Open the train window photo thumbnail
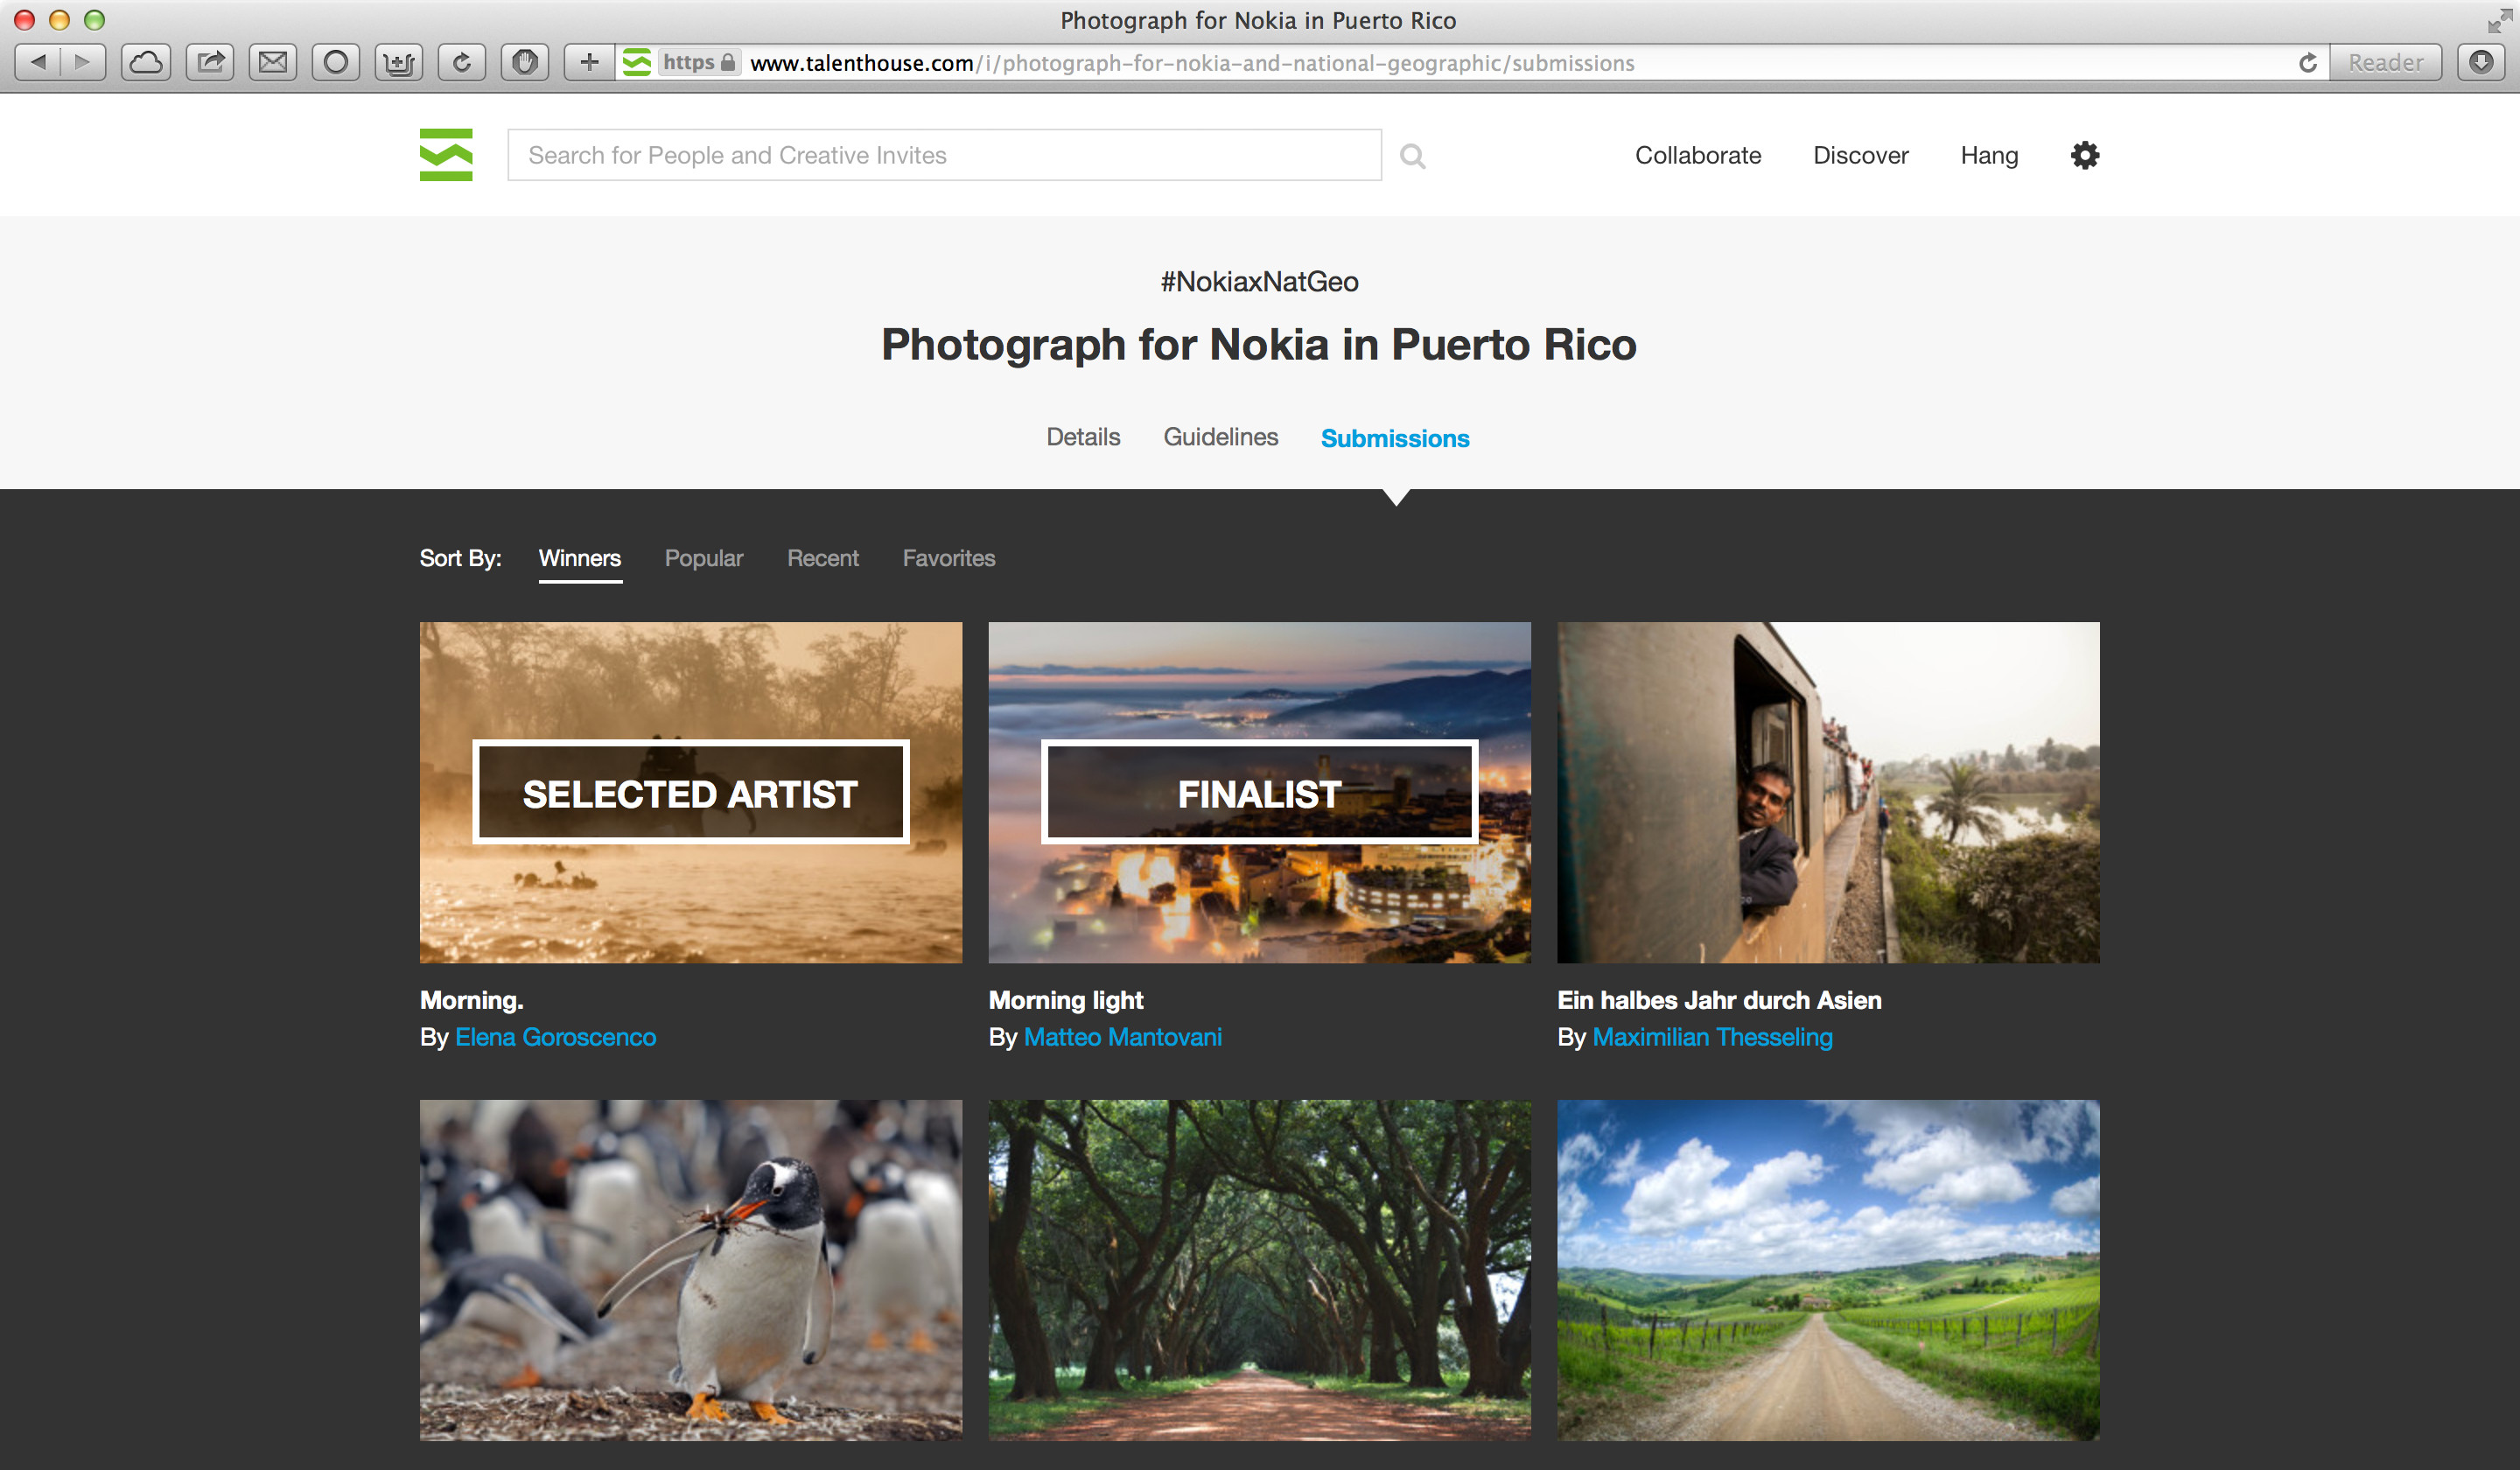The width and height of the screenshot is (2520, 1470). (1828, 792)
